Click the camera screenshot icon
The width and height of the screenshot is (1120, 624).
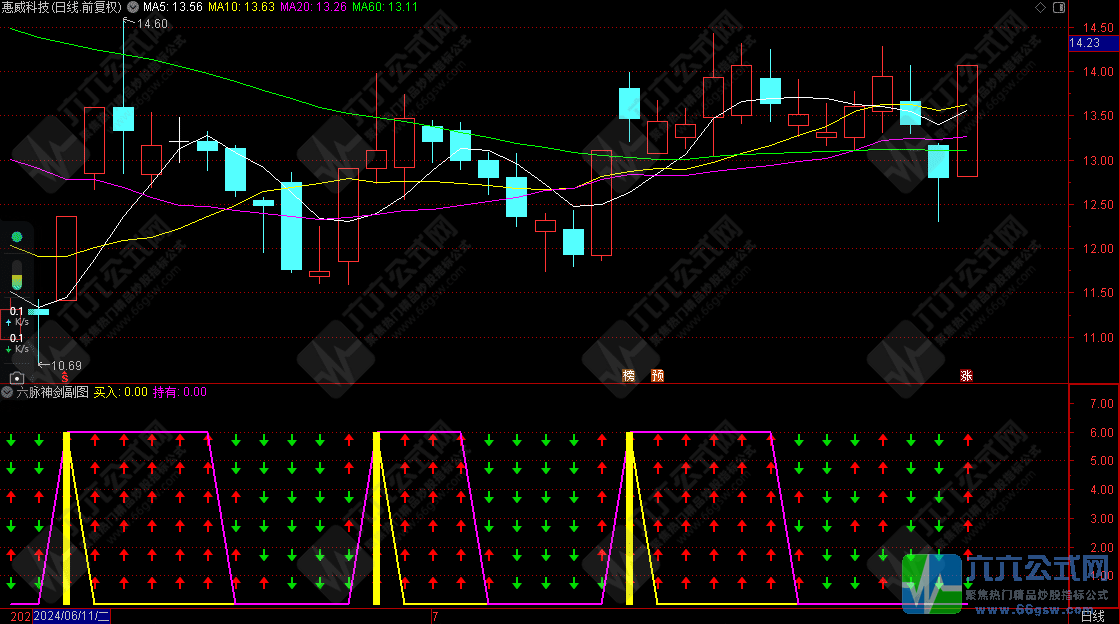pos(16,378)
